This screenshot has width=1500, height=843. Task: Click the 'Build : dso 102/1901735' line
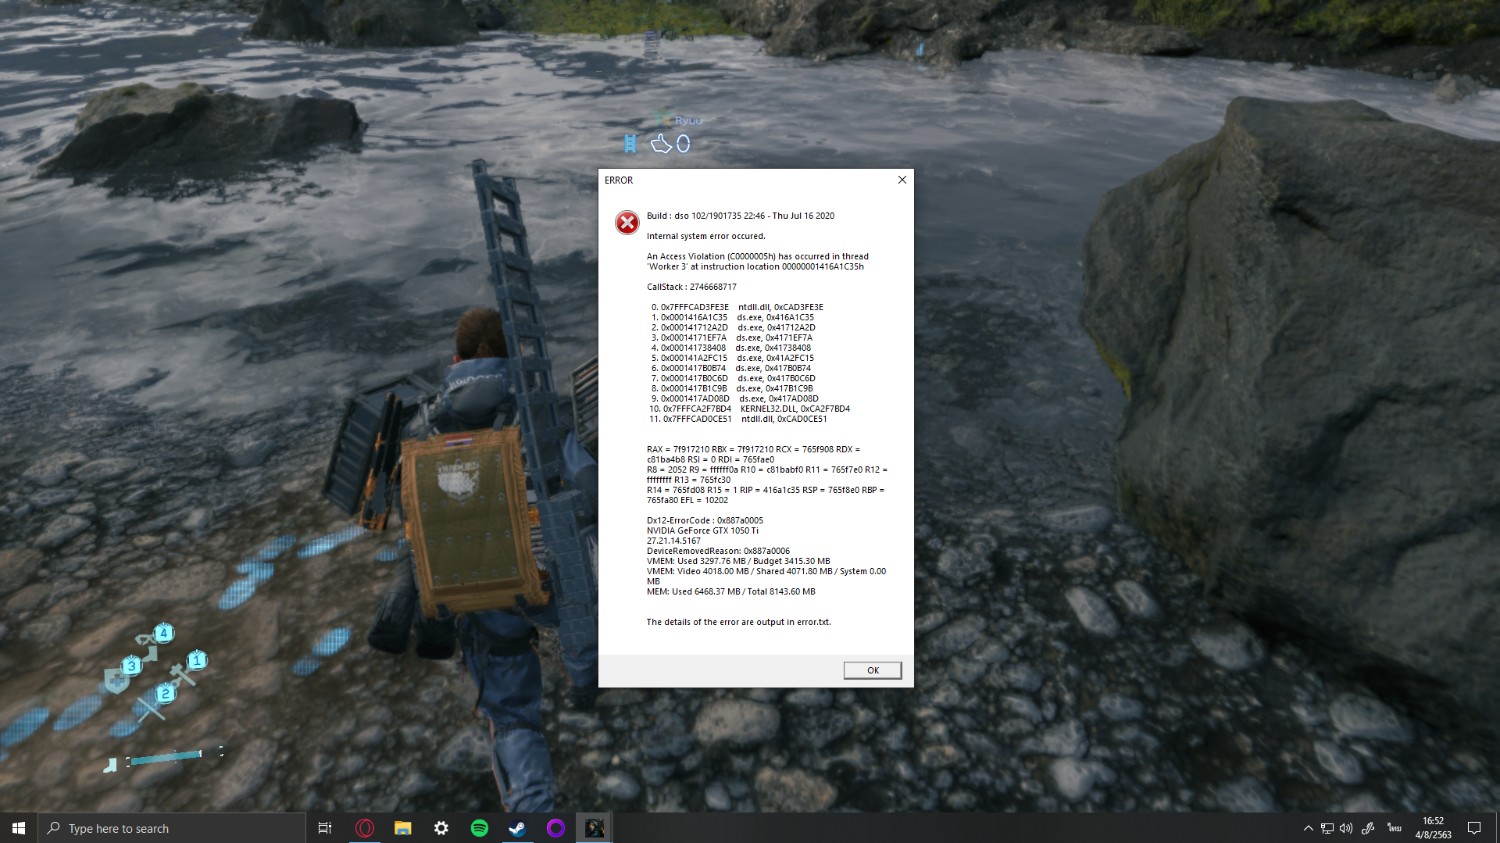[740, 216]
